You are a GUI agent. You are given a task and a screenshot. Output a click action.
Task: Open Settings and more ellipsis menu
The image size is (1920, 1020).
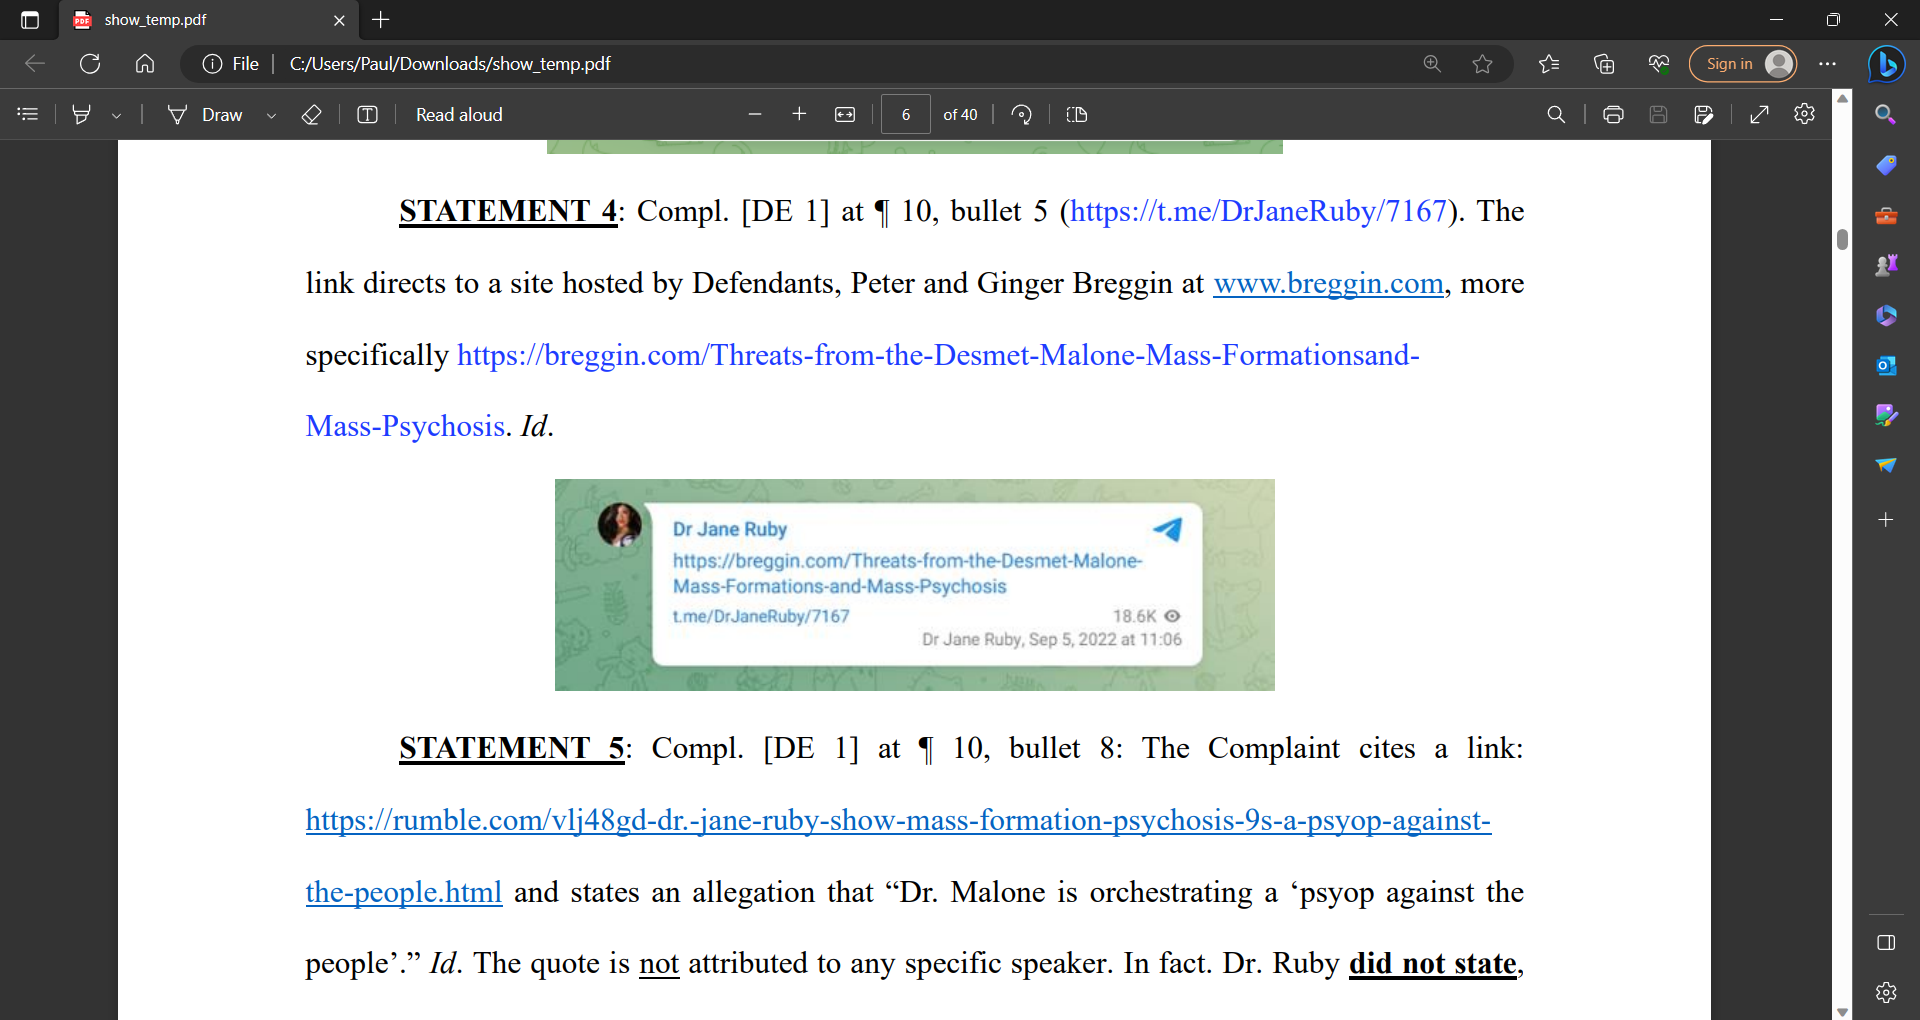click(1828, 64)
